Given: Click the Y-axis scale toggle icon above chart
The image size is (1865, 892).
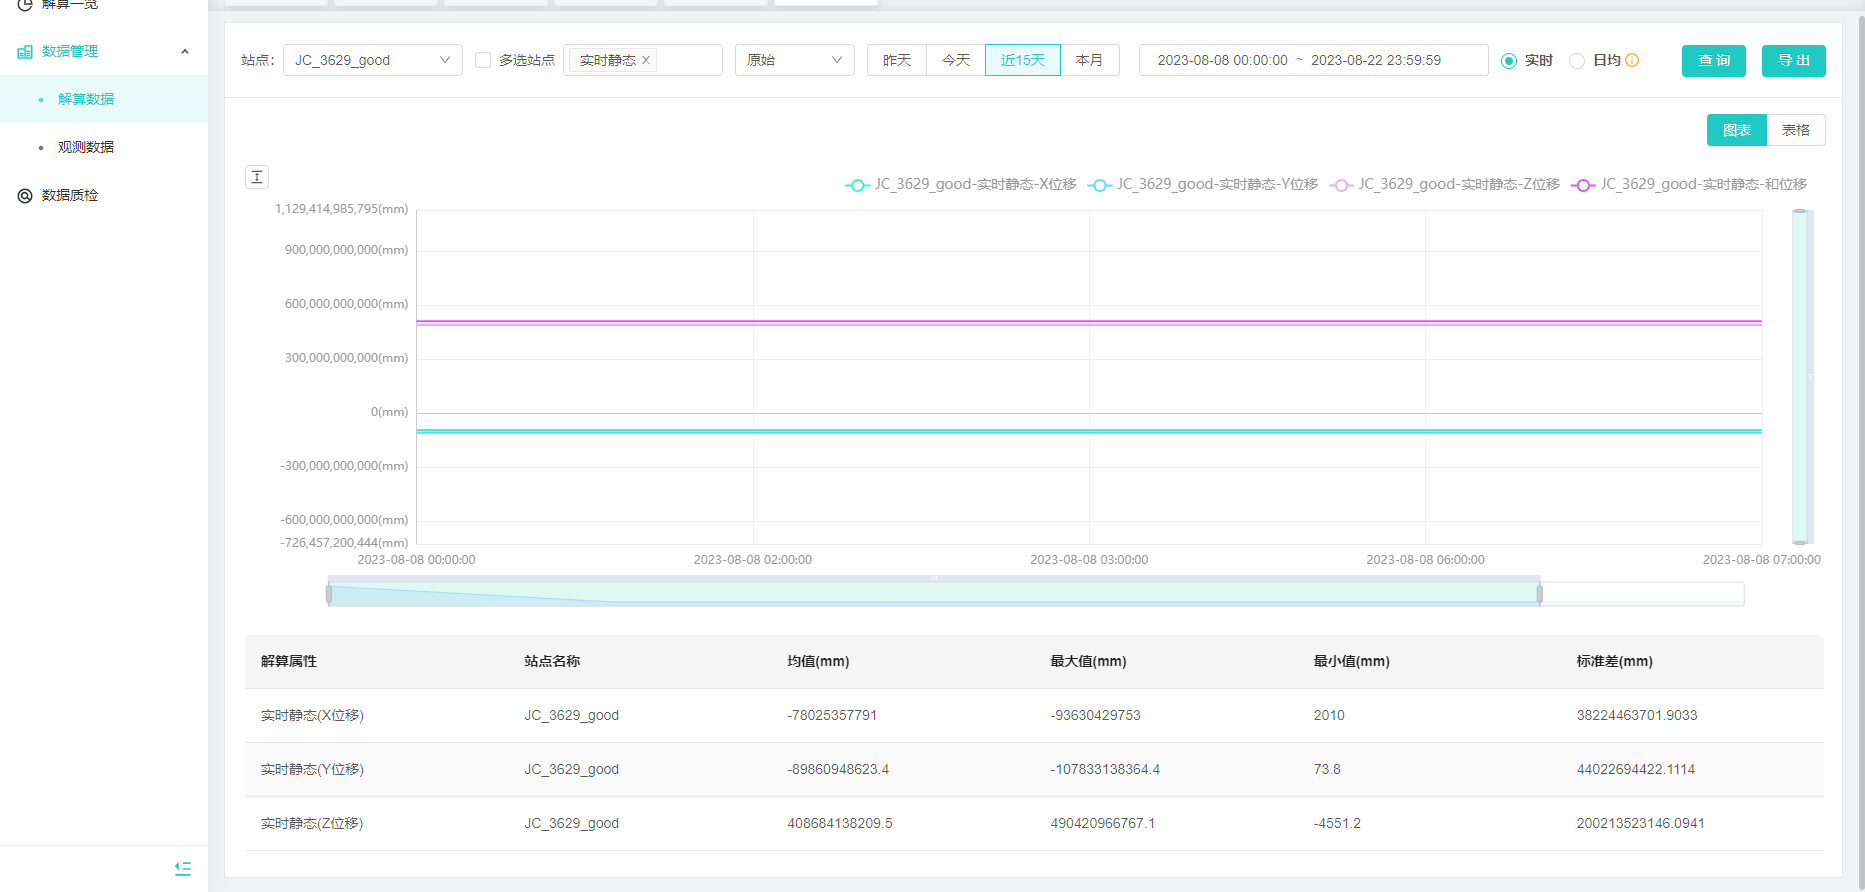Looking at the screenshot, I should click(257, 177).
